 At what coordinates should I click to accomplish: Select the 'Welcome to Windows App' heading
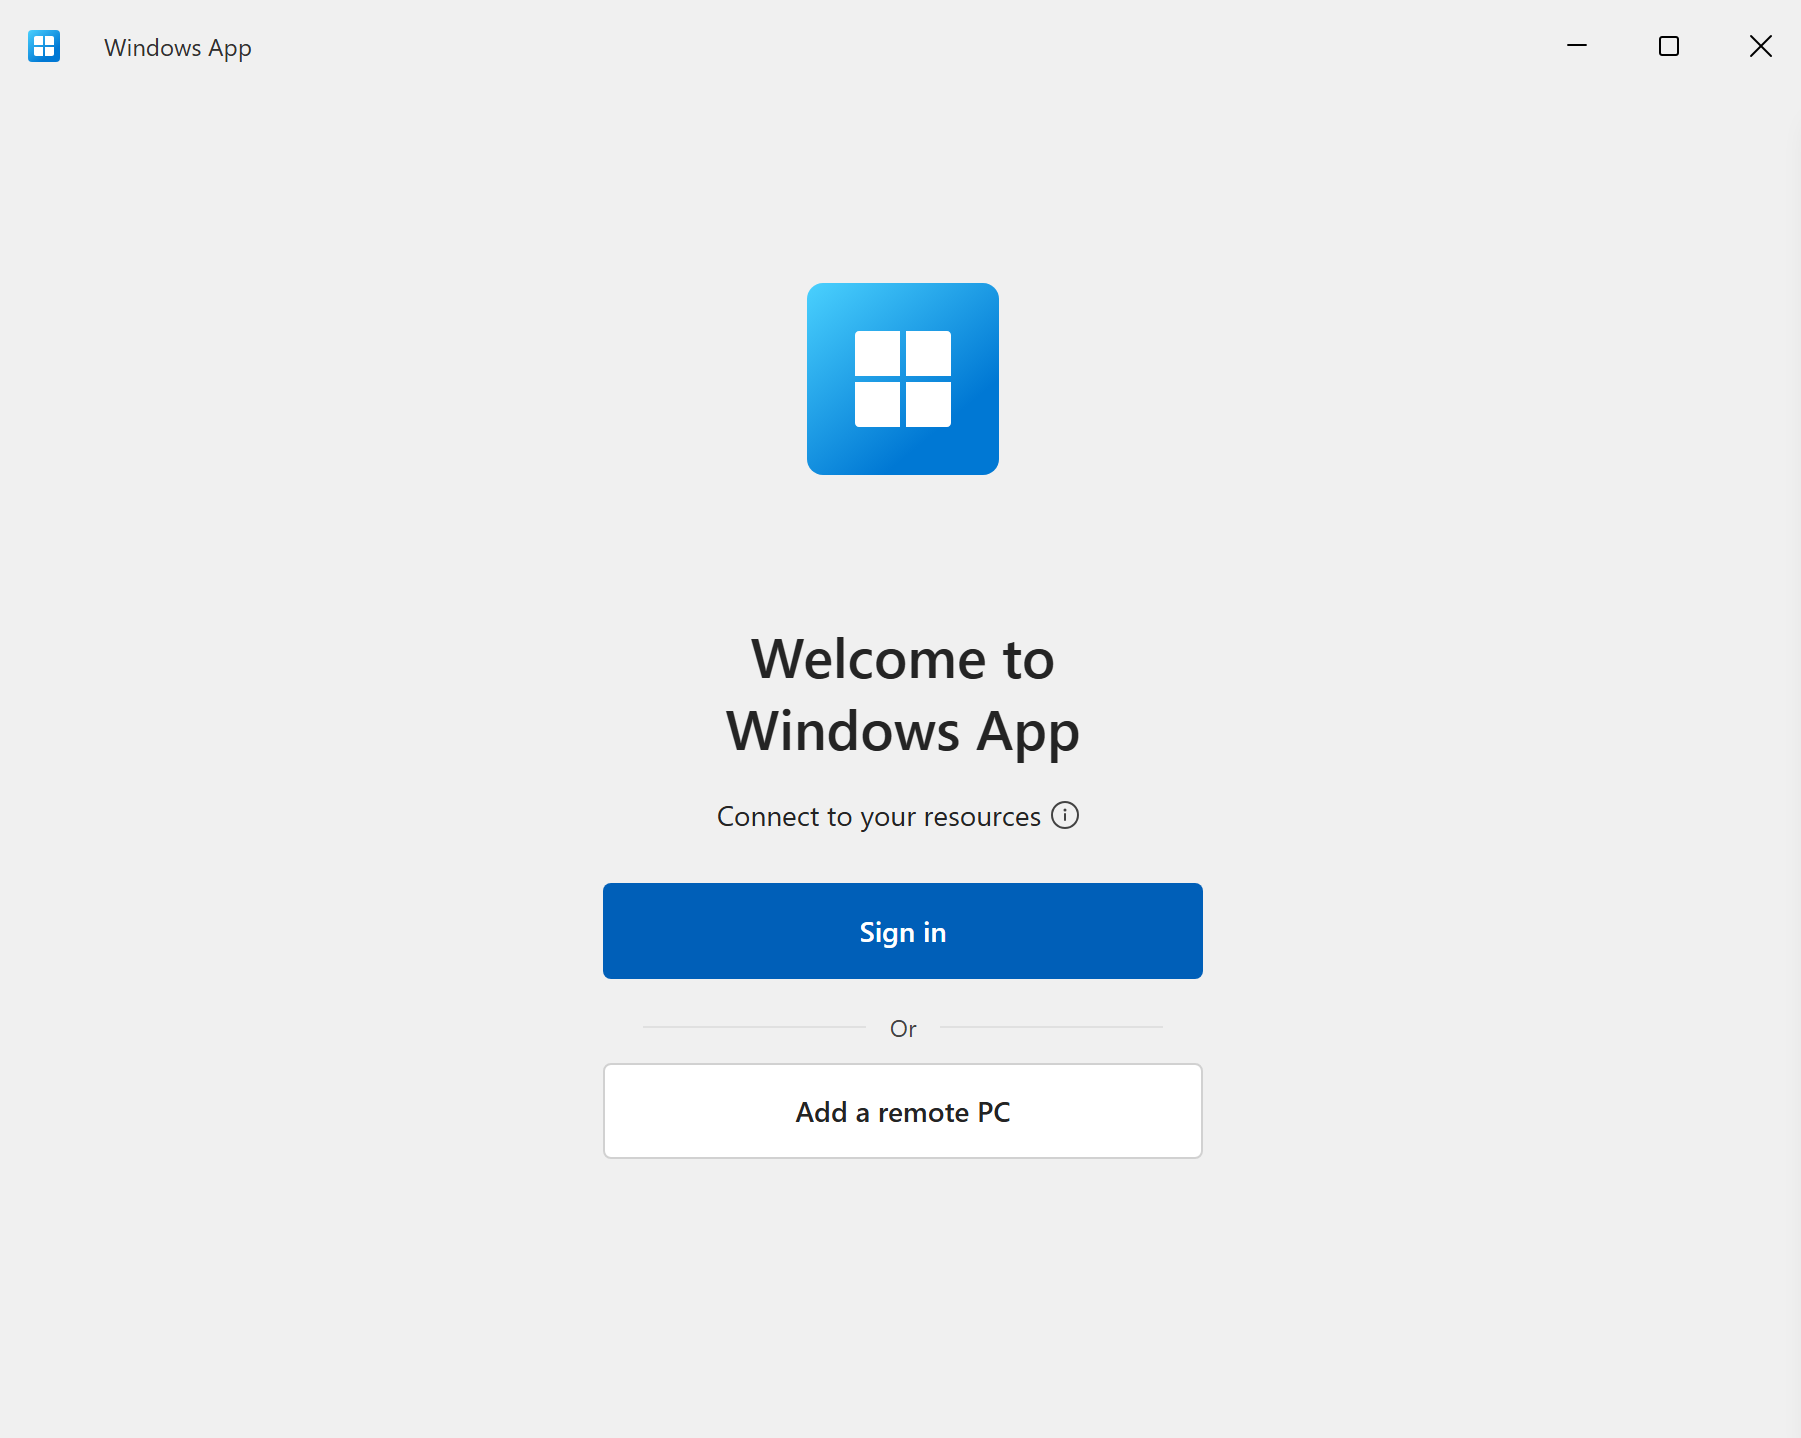(x=902, y=695)
